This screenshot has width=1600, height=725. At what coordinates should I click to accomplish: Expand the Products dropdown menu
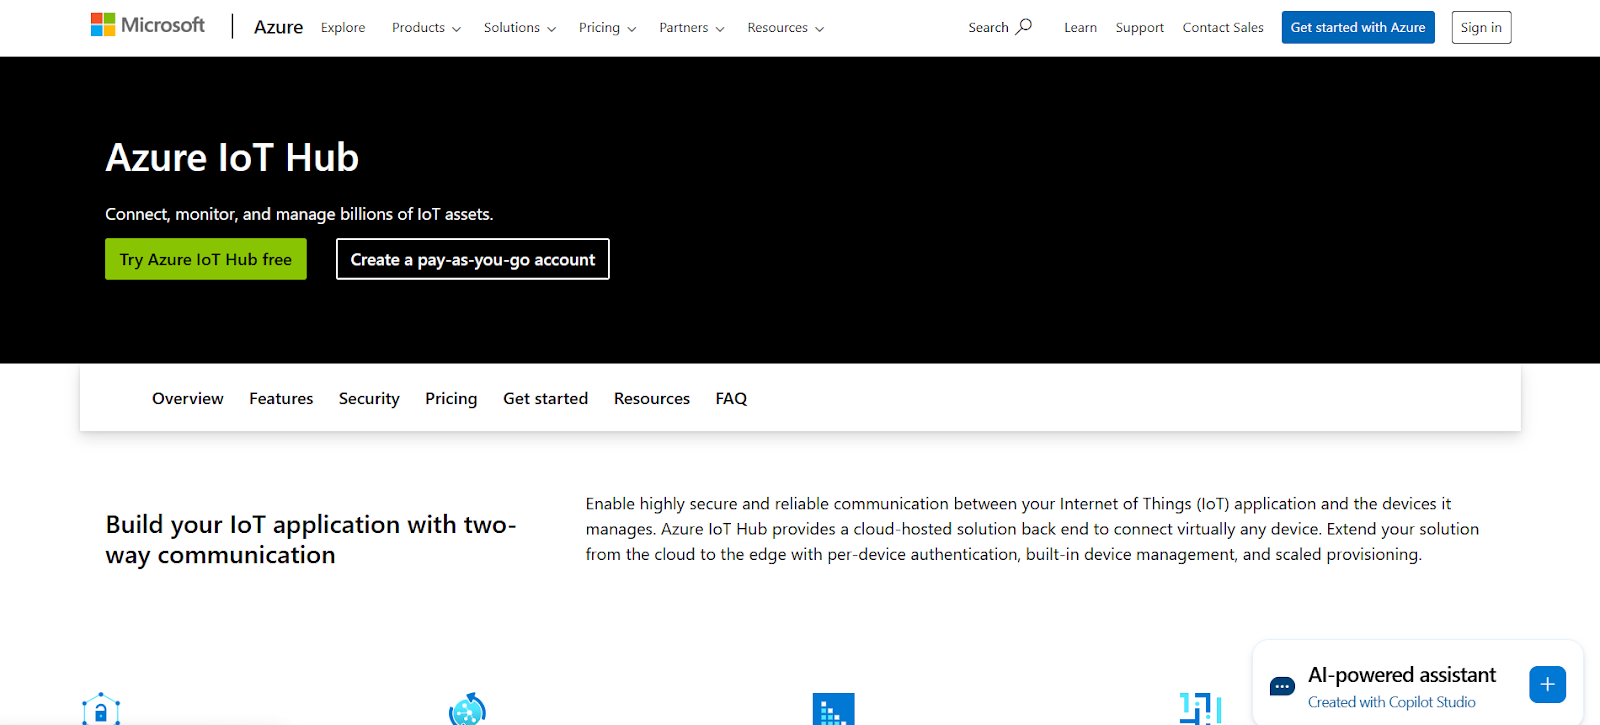coord(426,28)
